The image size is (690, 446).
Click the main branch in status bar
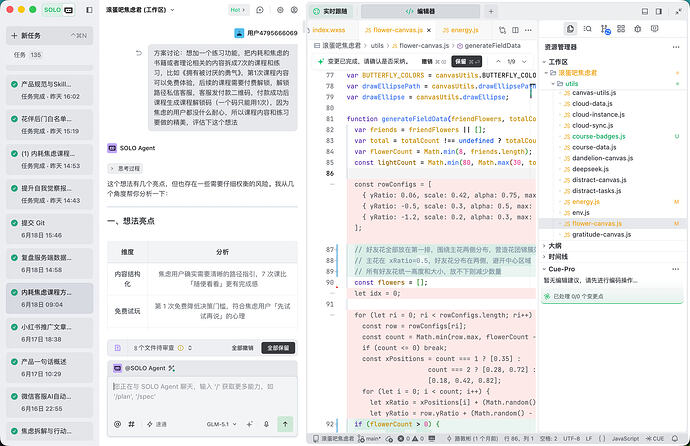point(369,439)
